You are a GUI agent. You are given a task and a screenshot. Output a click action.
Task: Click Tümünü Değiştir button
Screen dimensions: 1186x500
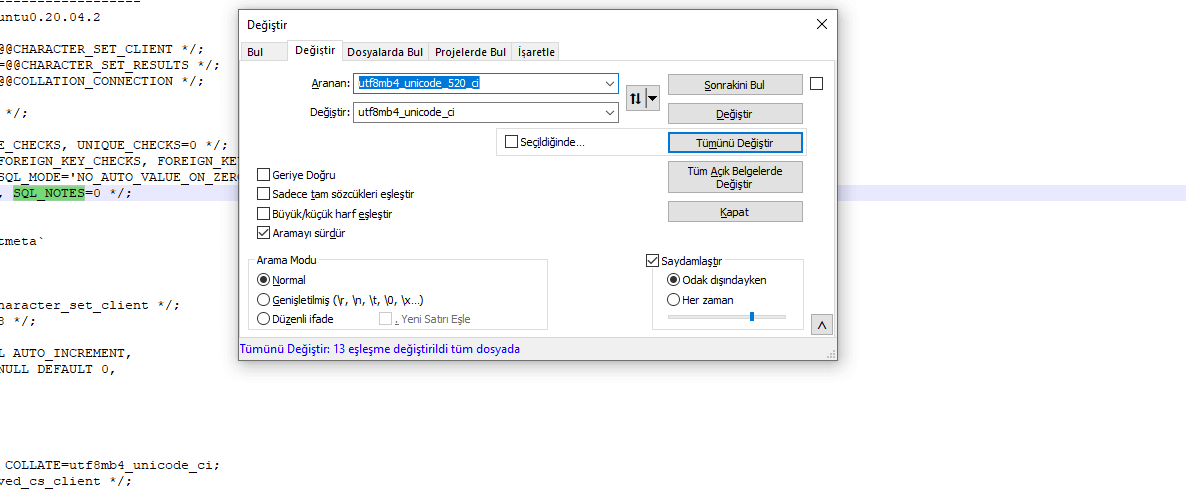click(735, 142)
